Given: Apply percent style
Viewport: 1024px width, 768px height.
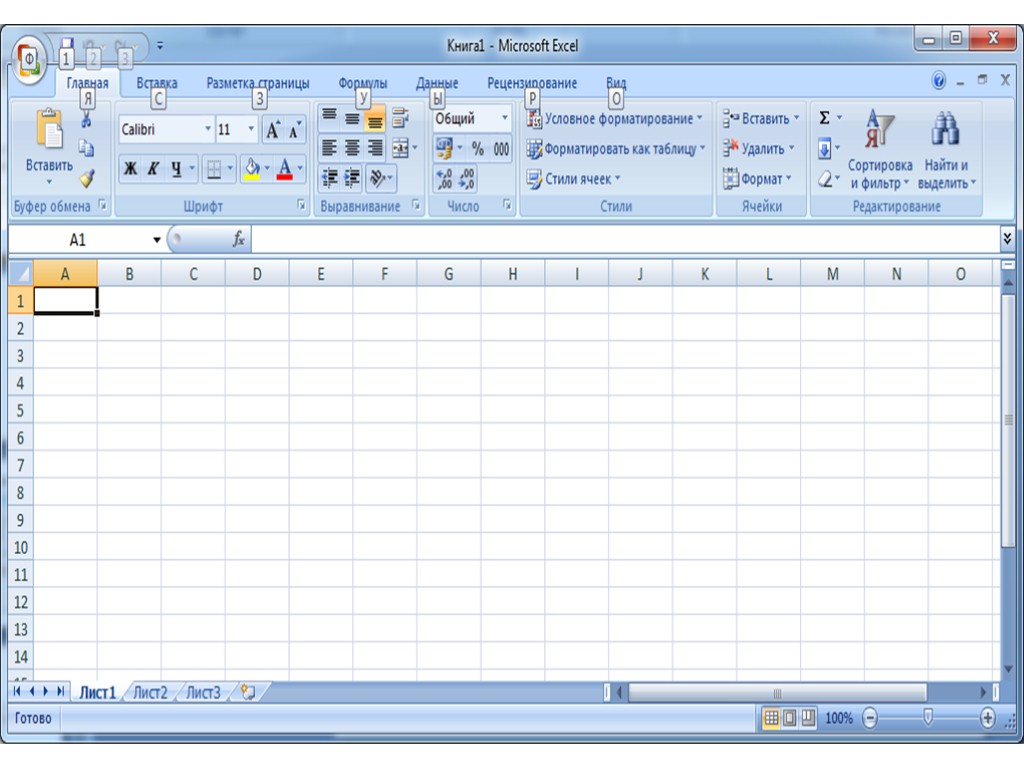Looking at the screenshot, I should tap(478, 149).
